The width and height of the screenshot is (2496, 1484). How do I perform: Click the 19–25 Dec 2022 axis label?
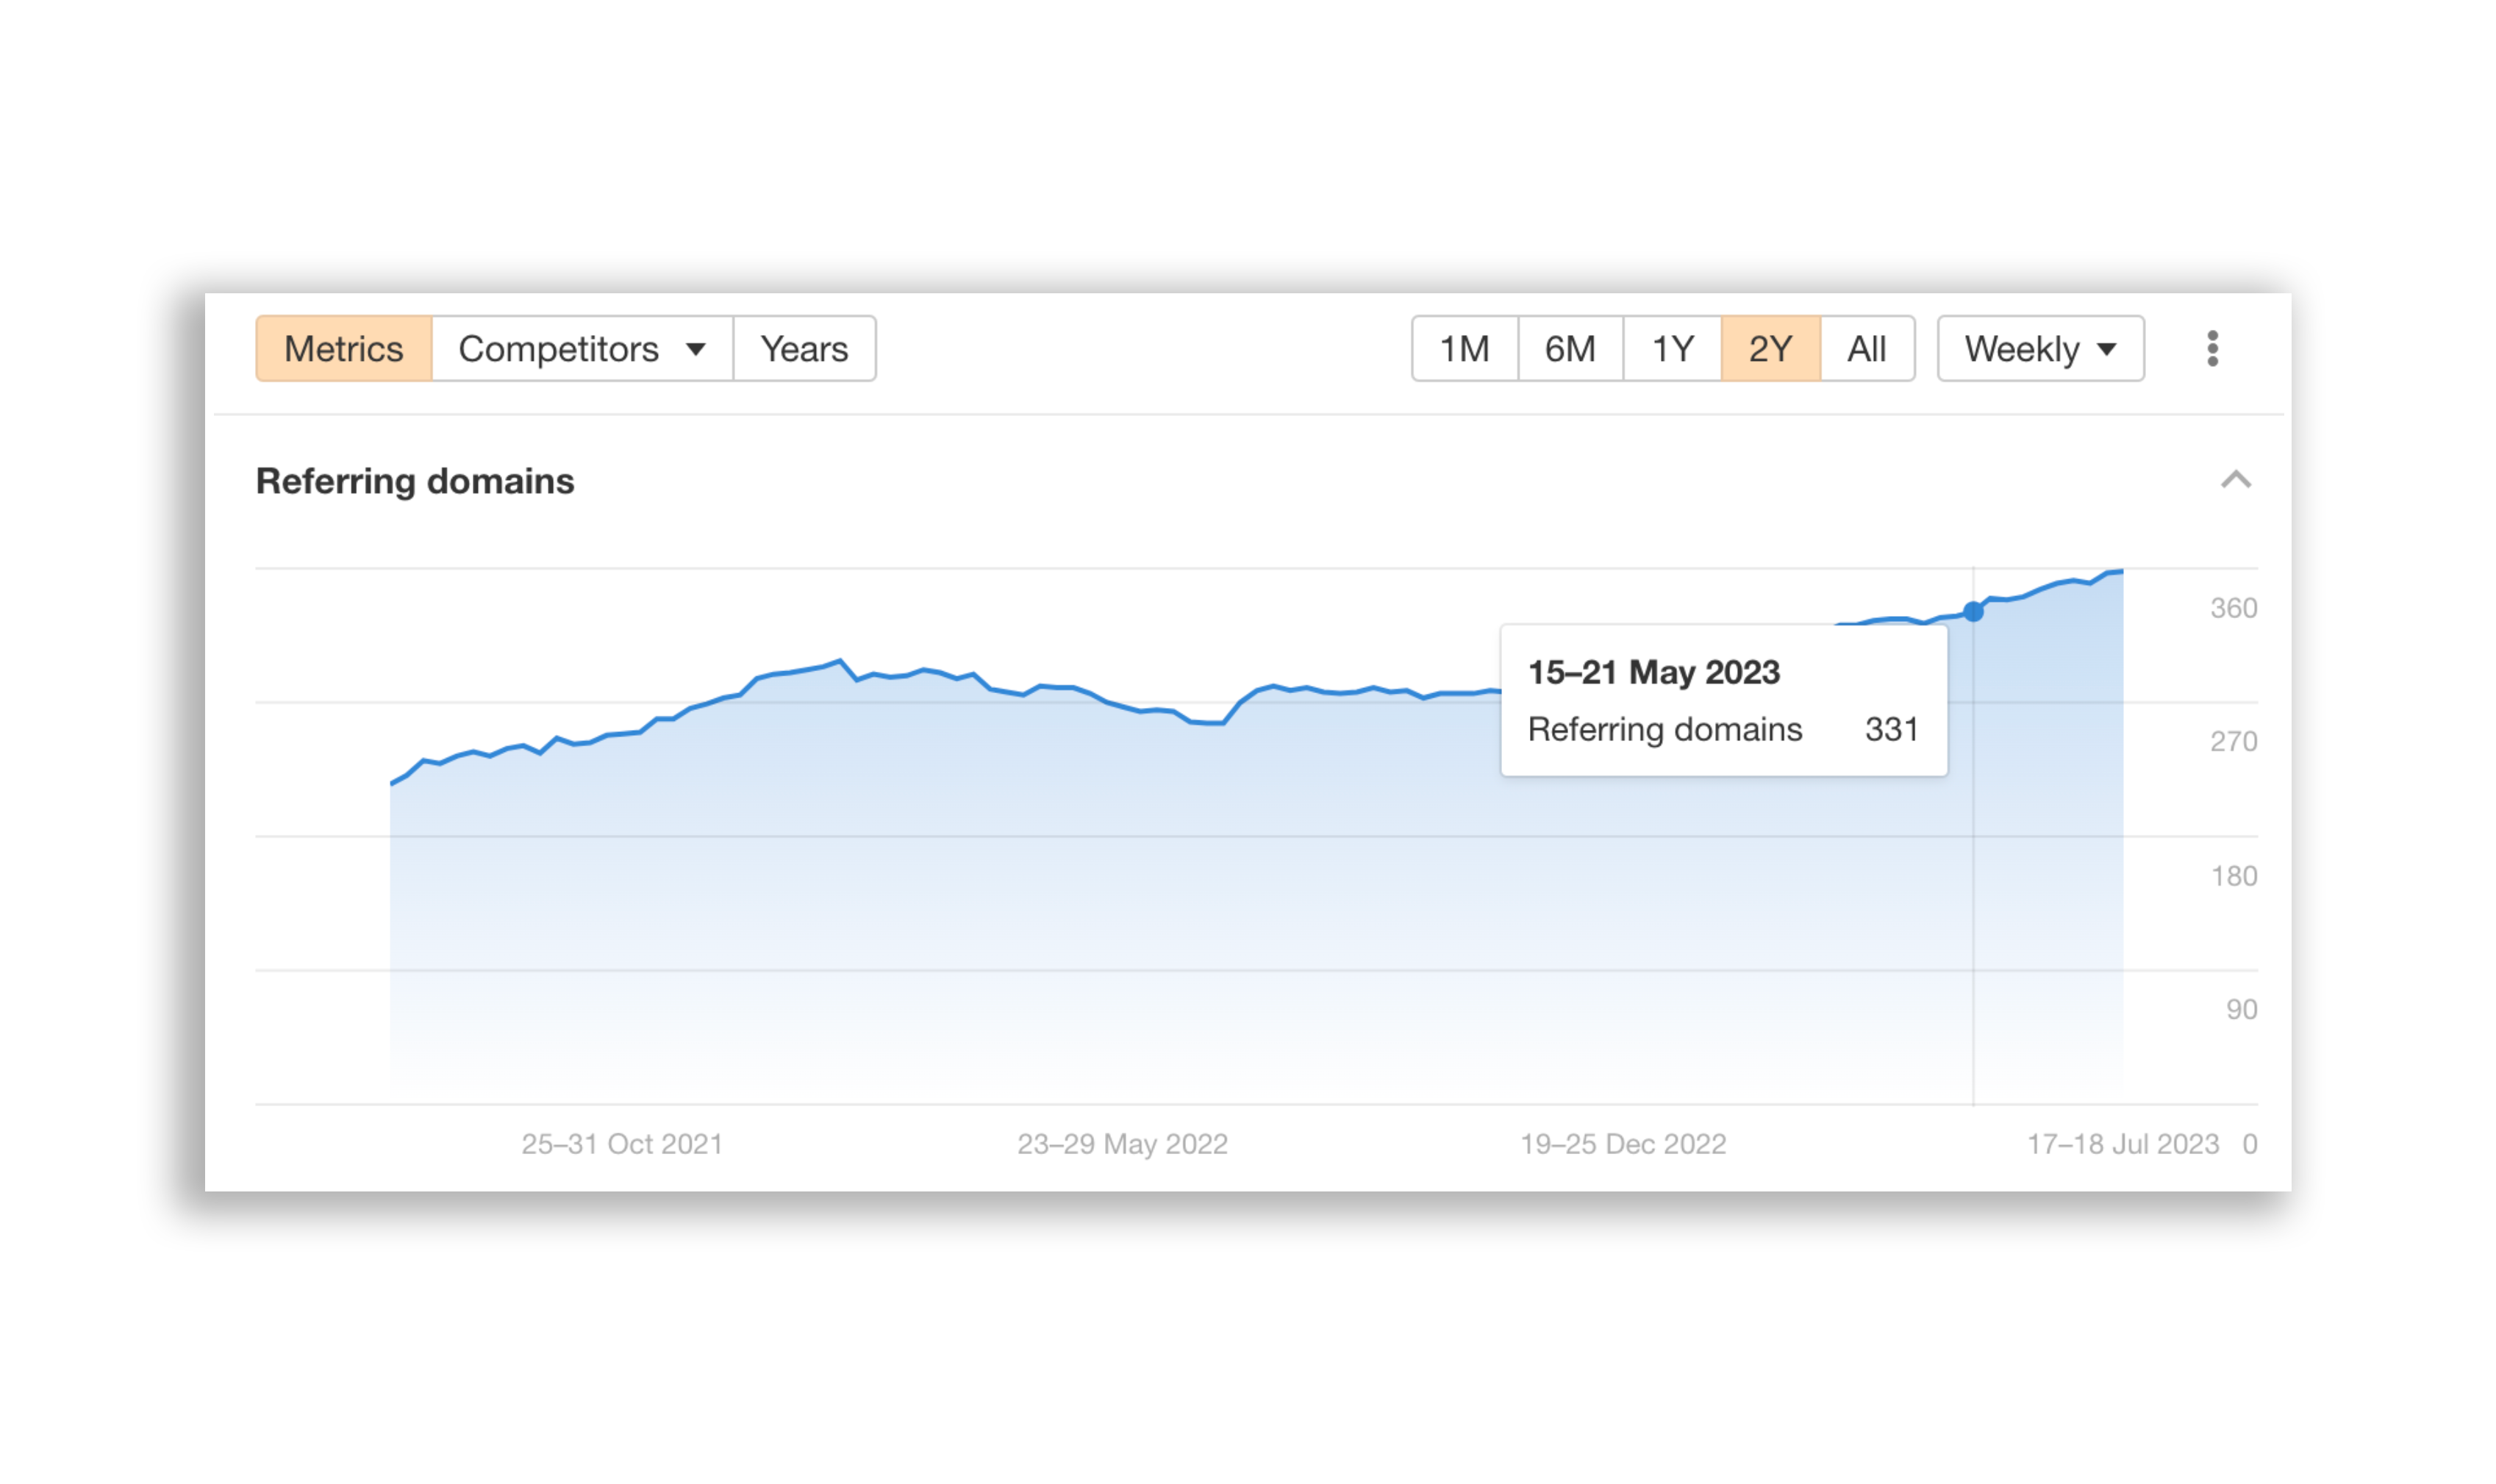(1622, 1143)
